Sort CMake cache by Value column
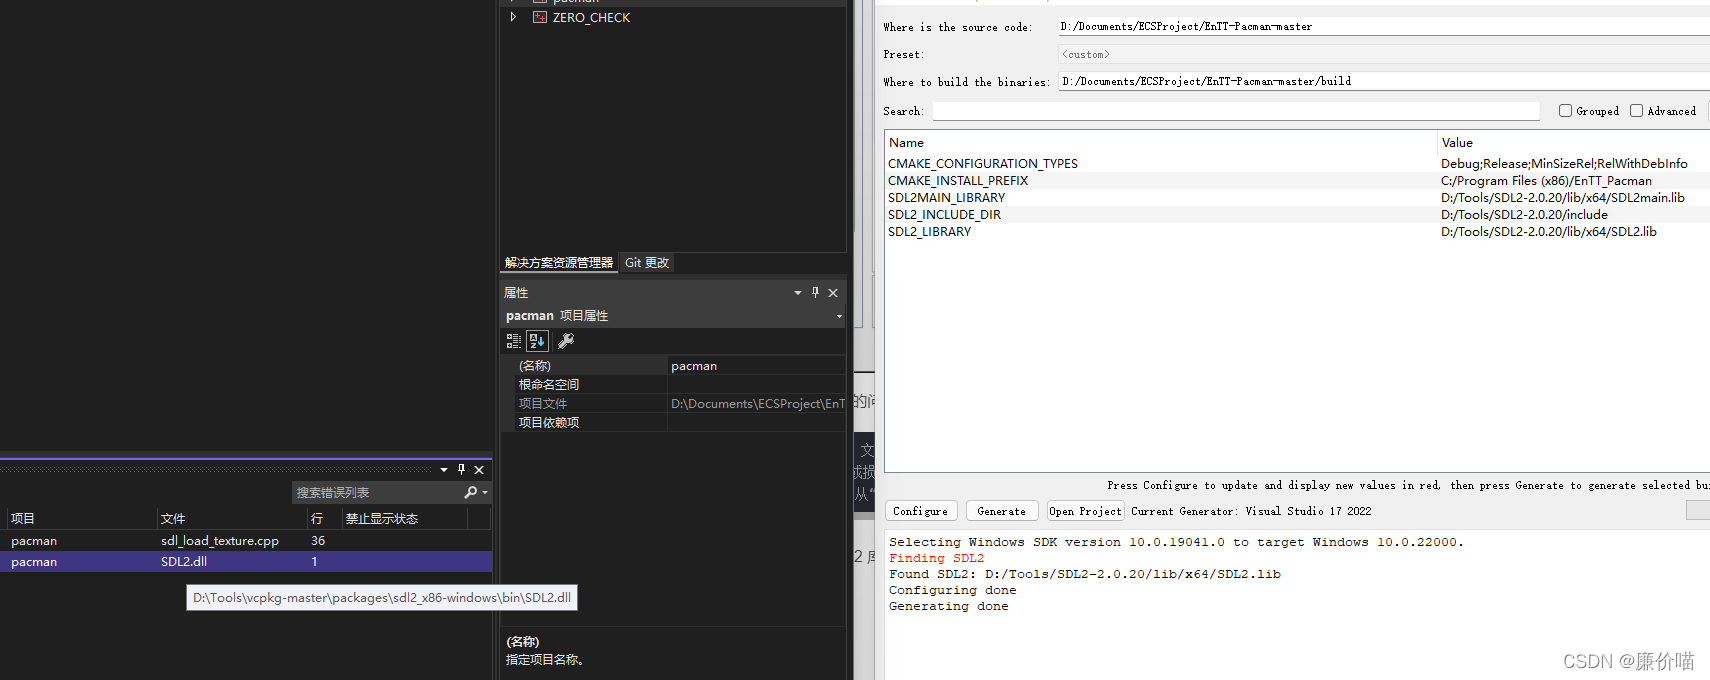Viewport: 1710px width, 680px height. (x=1574, y=142)
